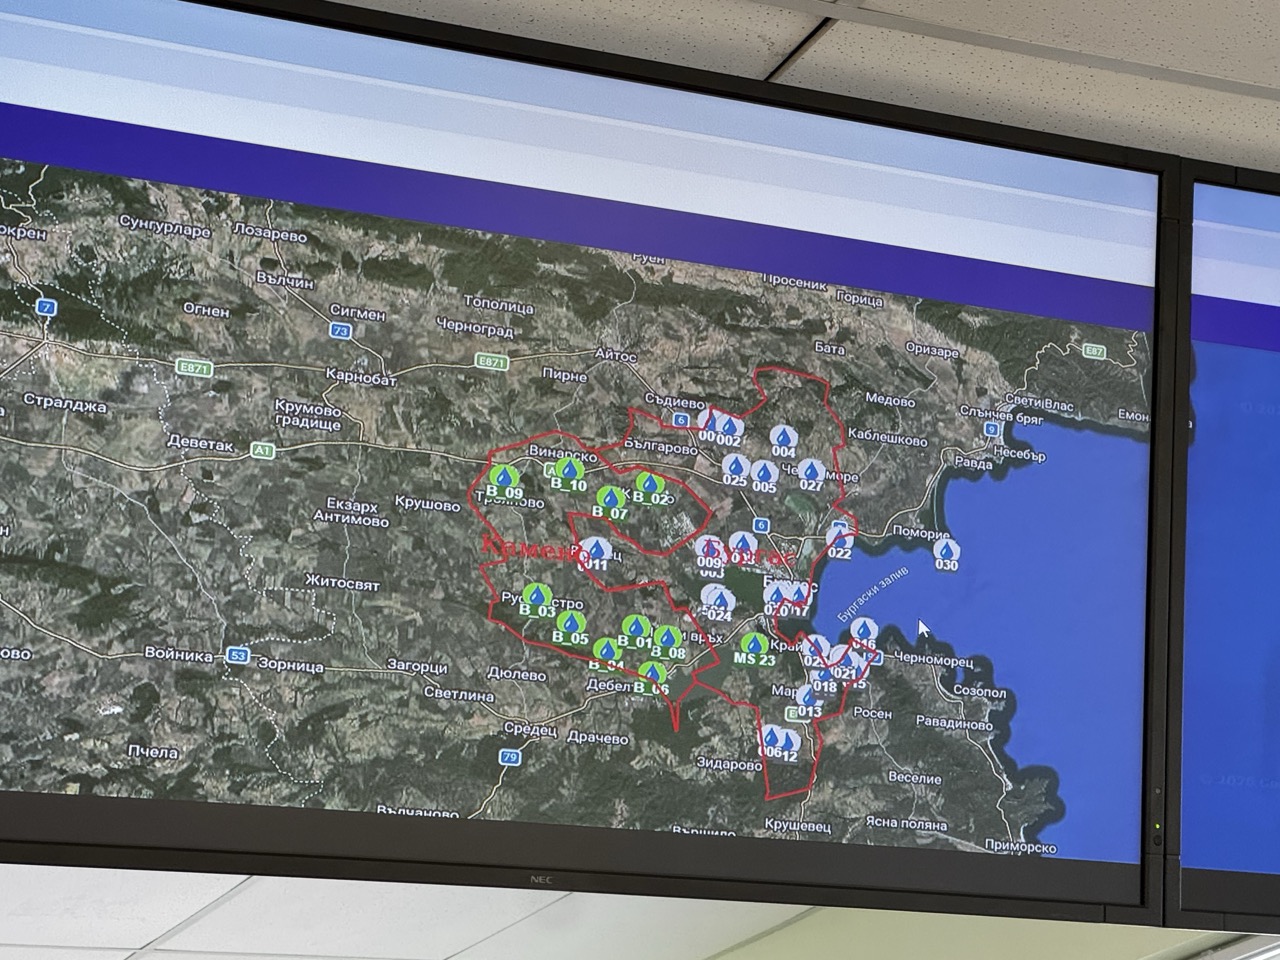The width and height of the screenshot is (1280, 960).
Task: Select the B_10 station marker
Action: pyautogui.click(x=568, y=469)
